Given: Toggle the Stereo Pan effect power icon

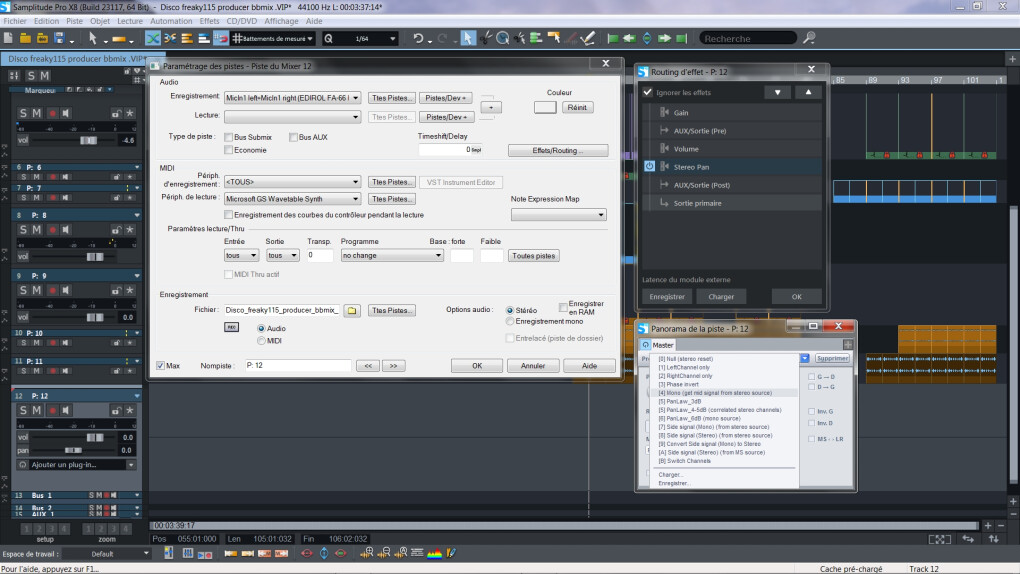Looking at the screenshot, I should [649, 167].
